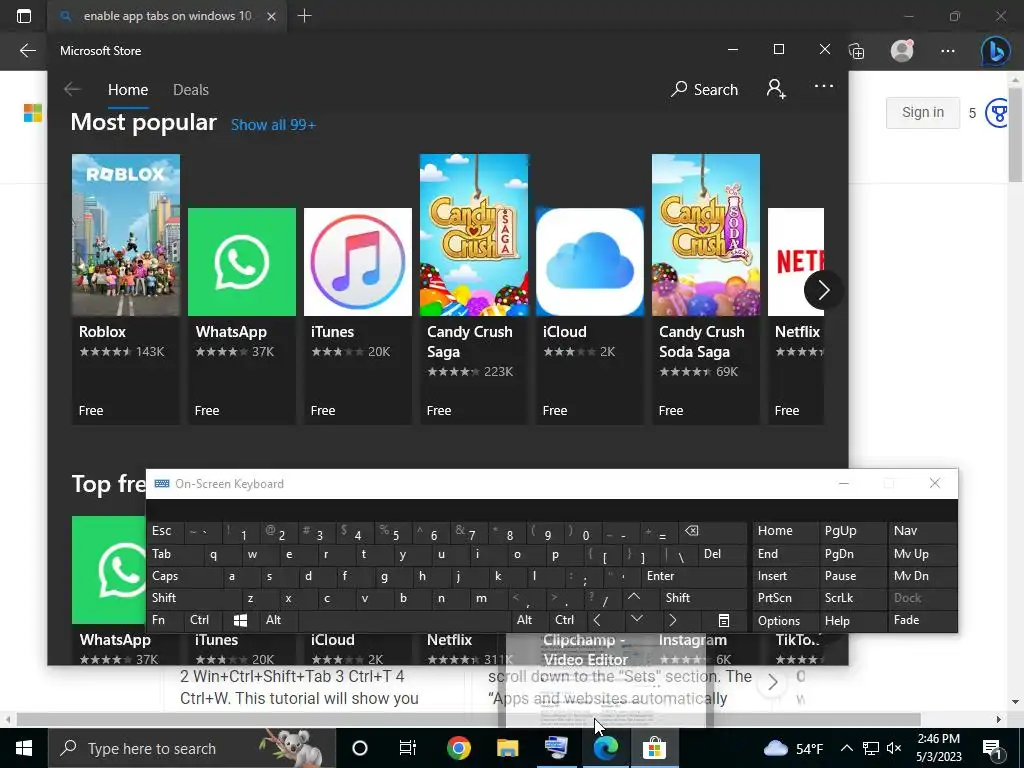This screenshot has height=768, width=1024.
Task: Open Edge Collections icon
Action: click(856, 51)
